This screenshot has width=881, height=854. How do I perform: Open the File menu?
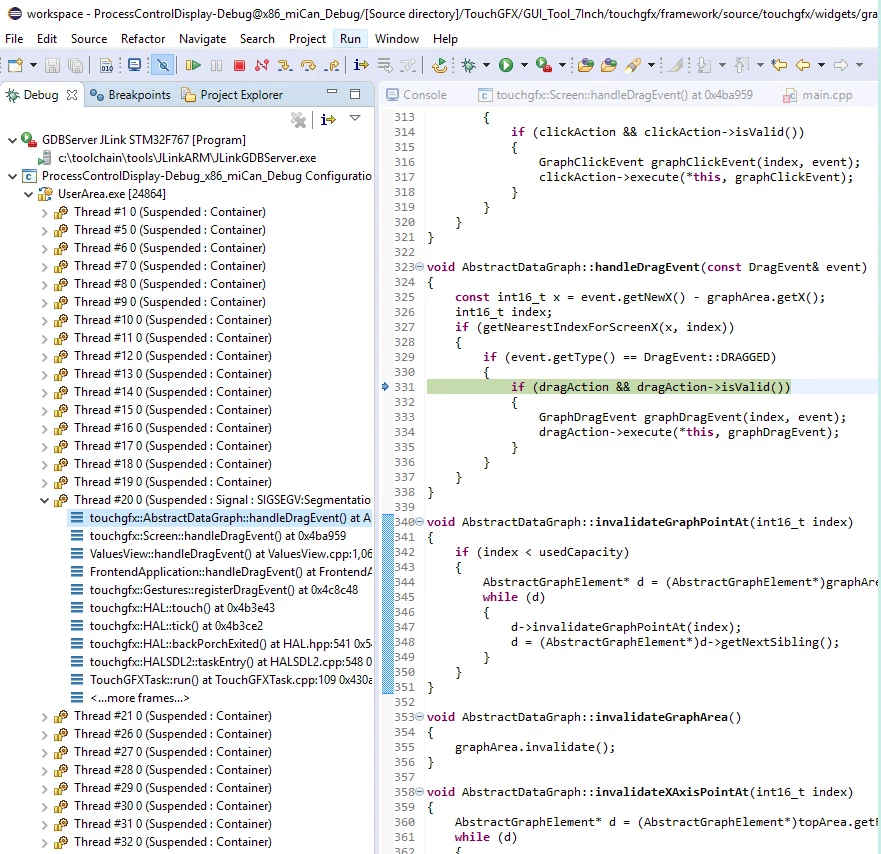point(14,39)
